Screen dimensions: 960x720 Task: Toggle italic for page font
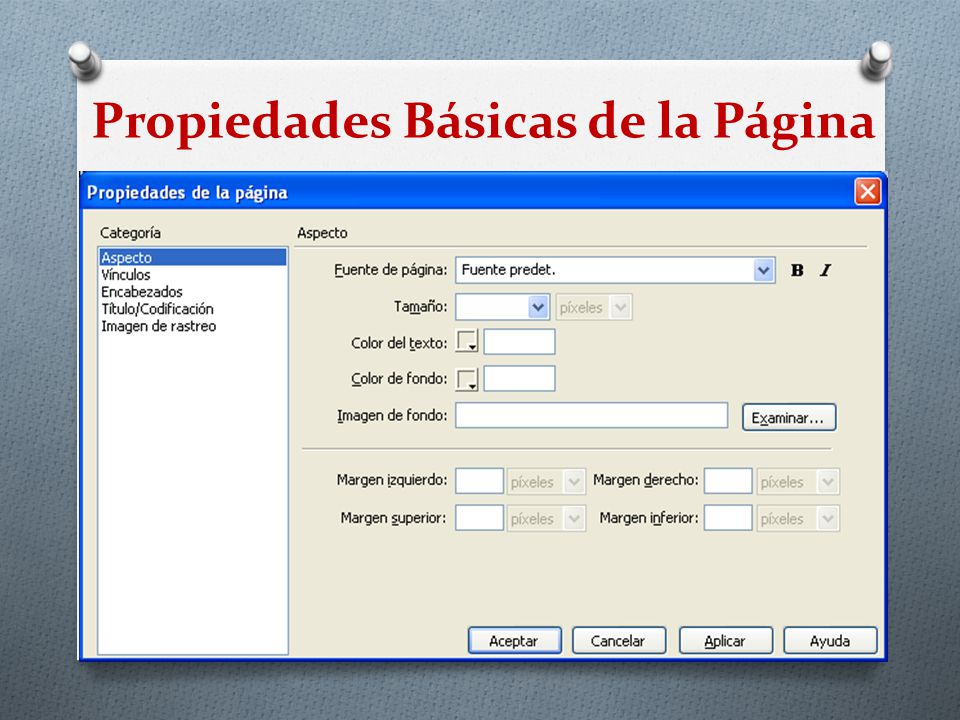click(x=825, y=270)
